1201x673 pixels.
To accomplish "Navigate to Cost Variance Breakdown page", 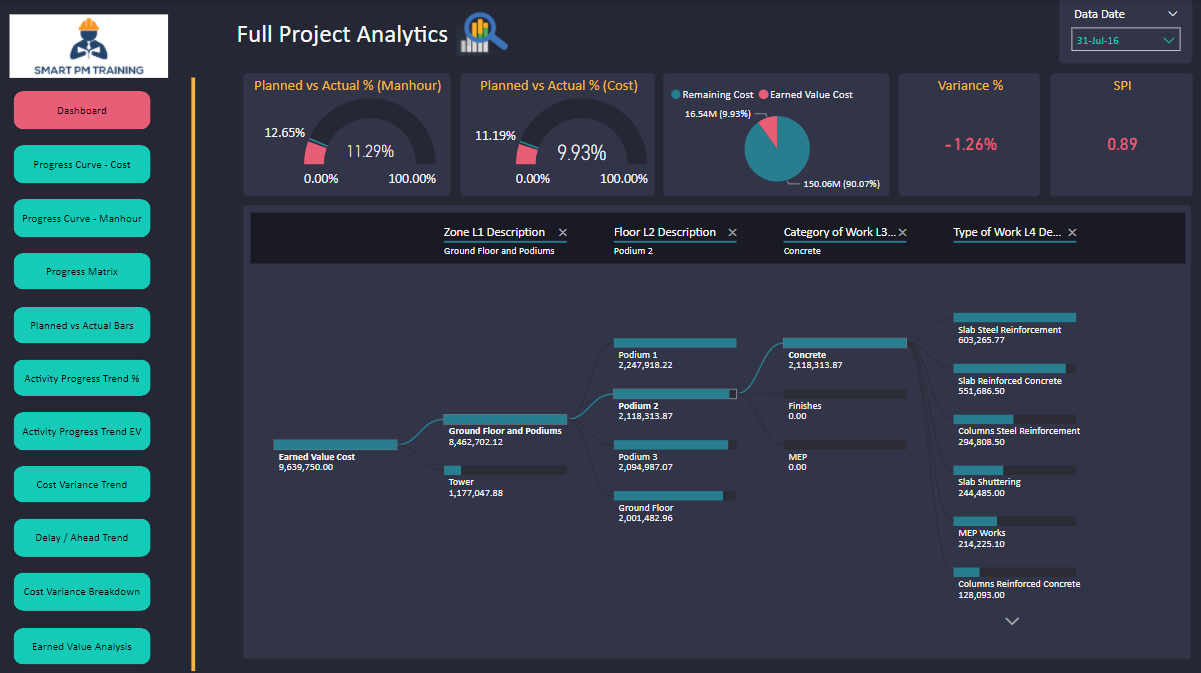I will [81, 591].
